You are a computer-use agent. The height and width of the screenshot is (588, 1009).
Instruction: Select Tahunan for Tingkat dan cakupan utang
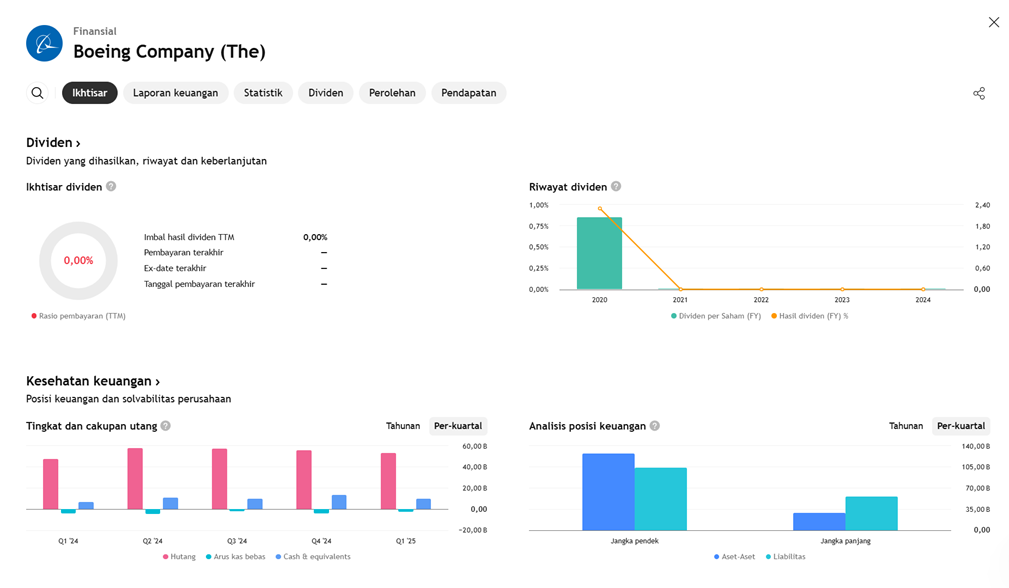(x=403, y=426)
